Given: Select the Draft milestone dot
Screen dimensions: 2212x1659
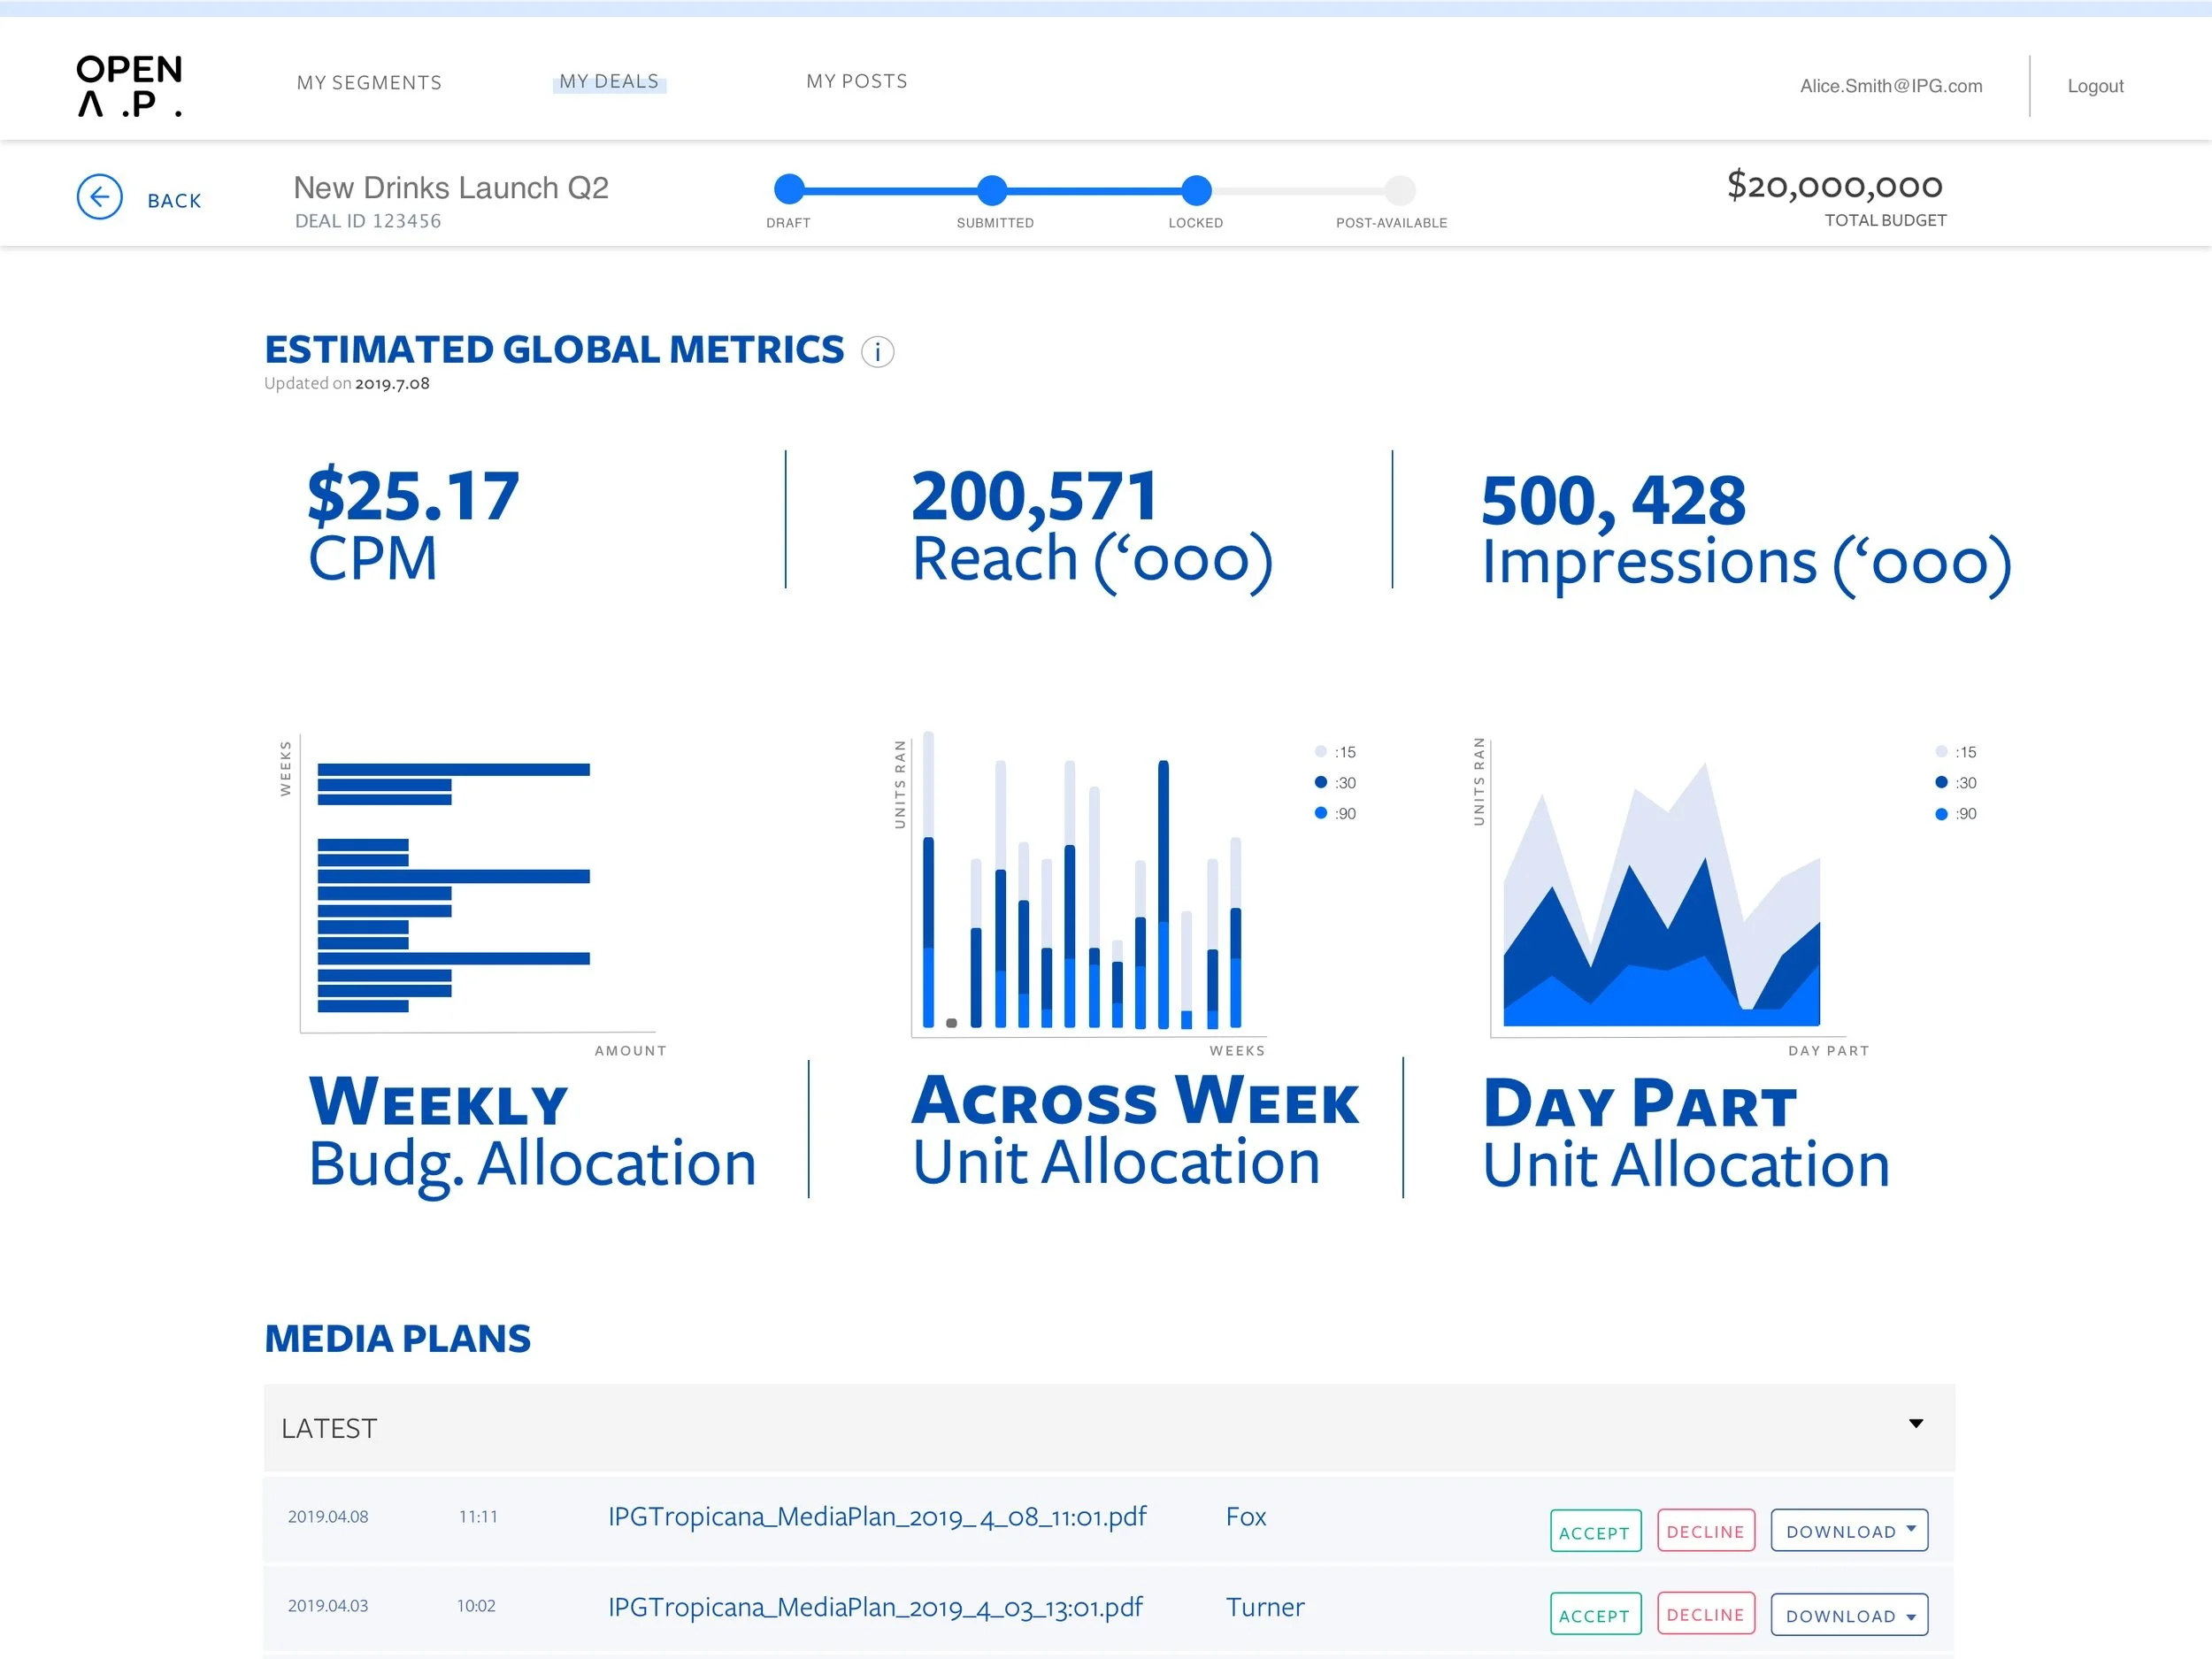Looking at the screenshot, I should [788, 190].
